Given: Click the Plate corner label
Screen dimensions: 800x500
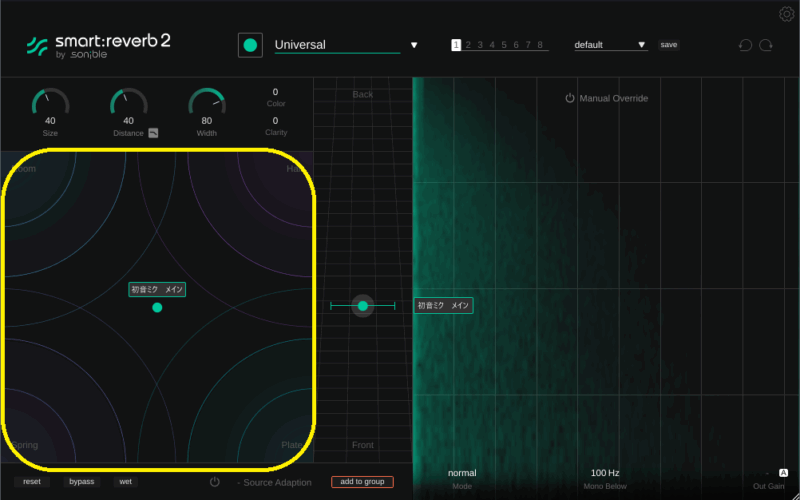Looking at the screenshot, I should pos(292,445).
